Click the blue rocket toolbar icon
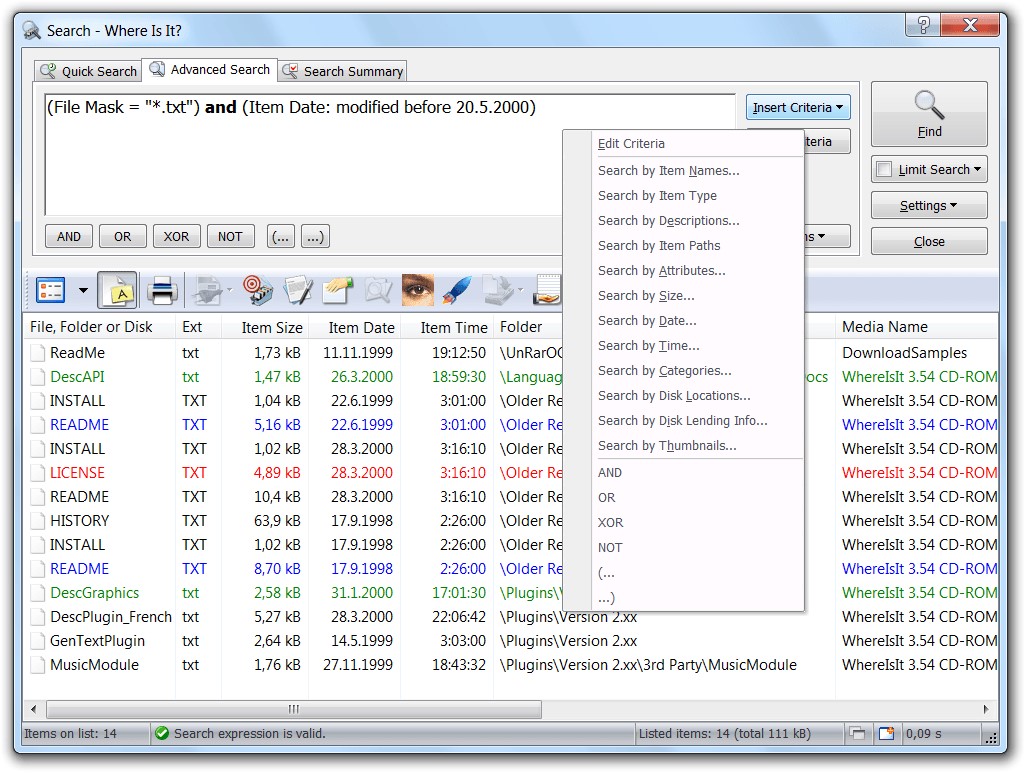 click(457, 291)
